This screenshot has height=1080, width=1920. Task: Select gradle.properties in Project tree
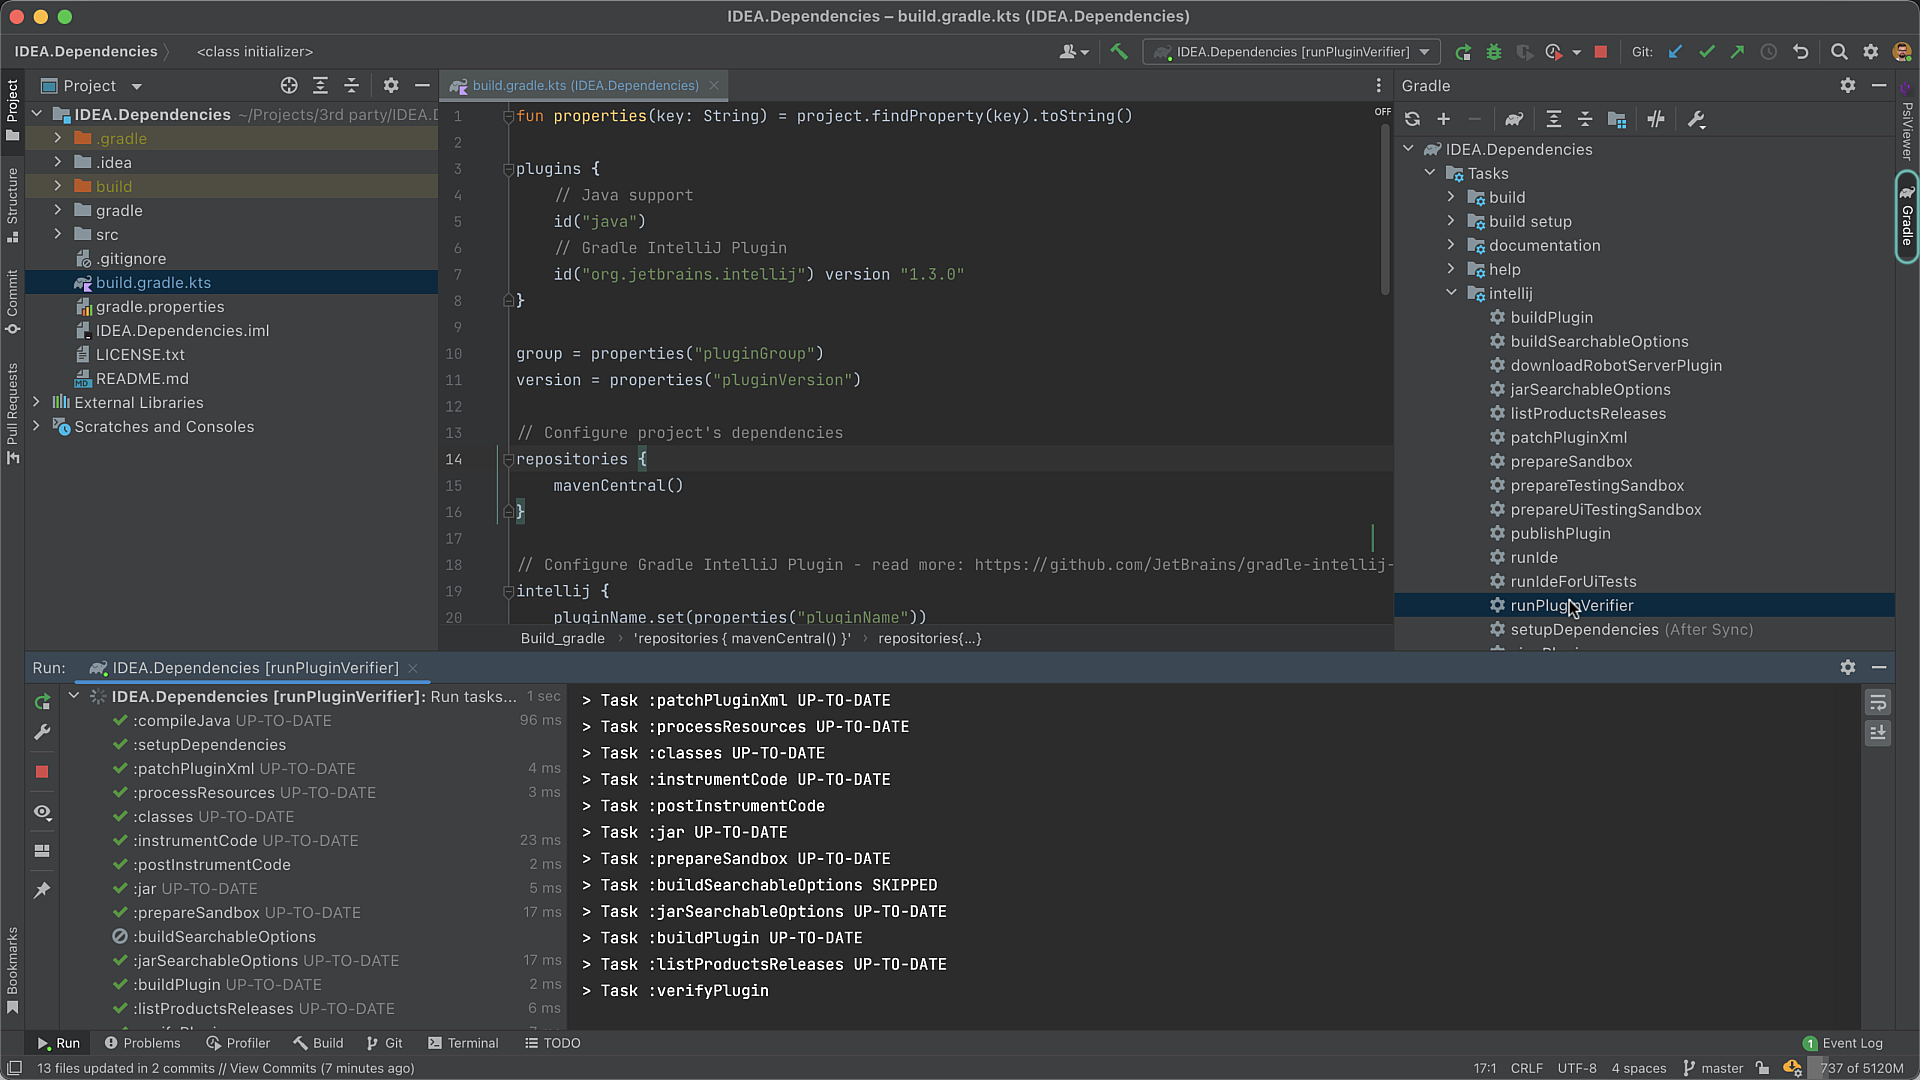click(x=160, y=306)
